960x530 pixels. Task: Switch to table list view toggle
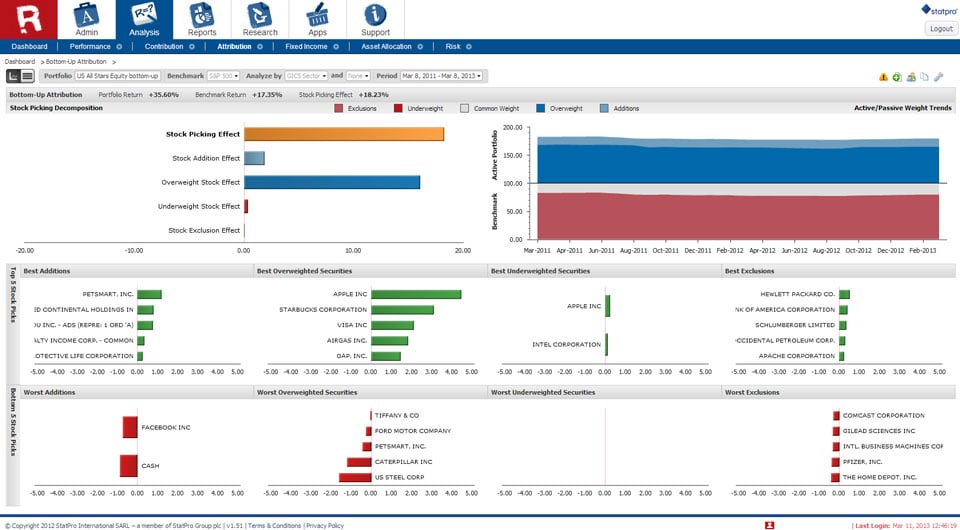(28, 76)
